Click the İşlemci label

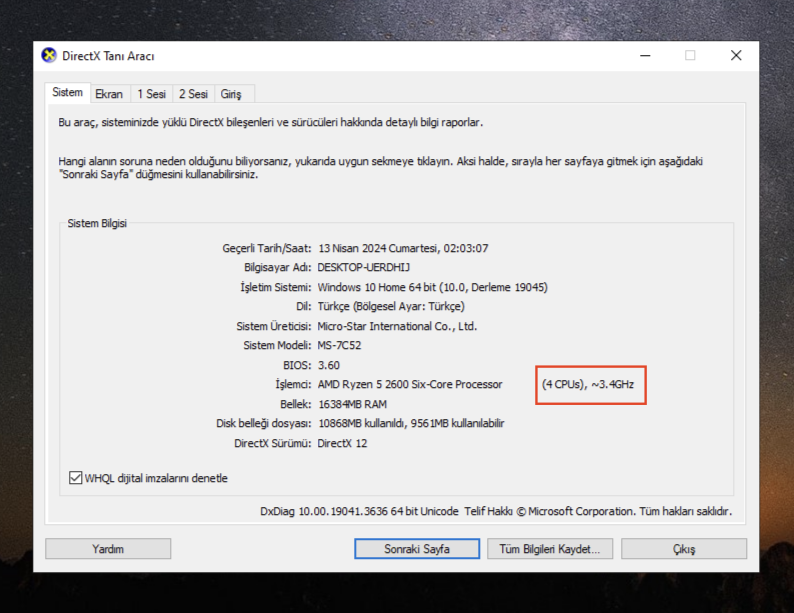[293, 384]
